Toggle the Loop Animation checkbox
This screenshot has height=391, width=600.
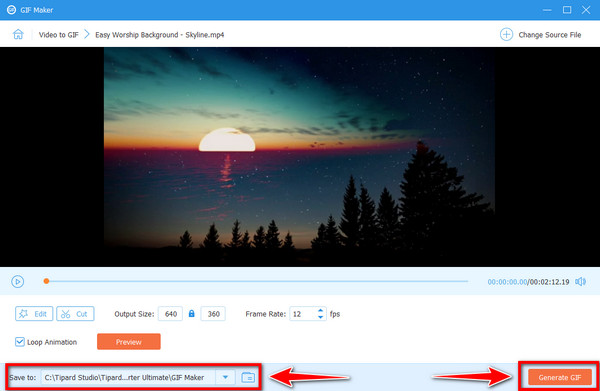(x=20, y=342)
